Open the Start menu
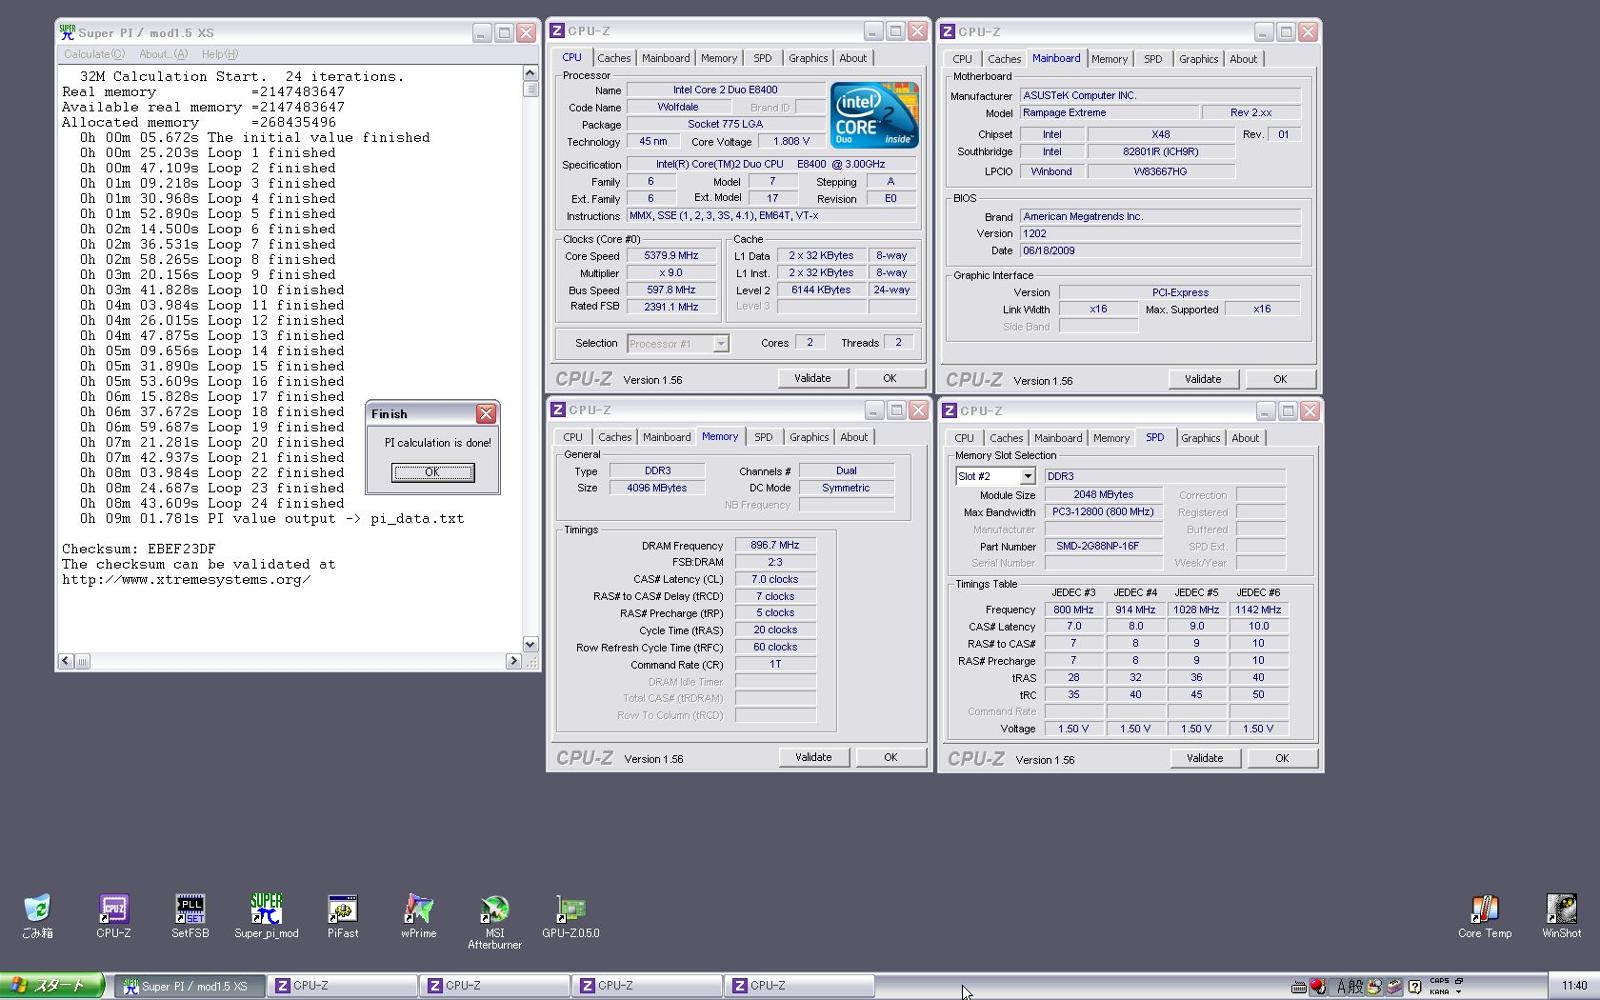This screenshot has height=1000, width=1600. tap(52, 985)
